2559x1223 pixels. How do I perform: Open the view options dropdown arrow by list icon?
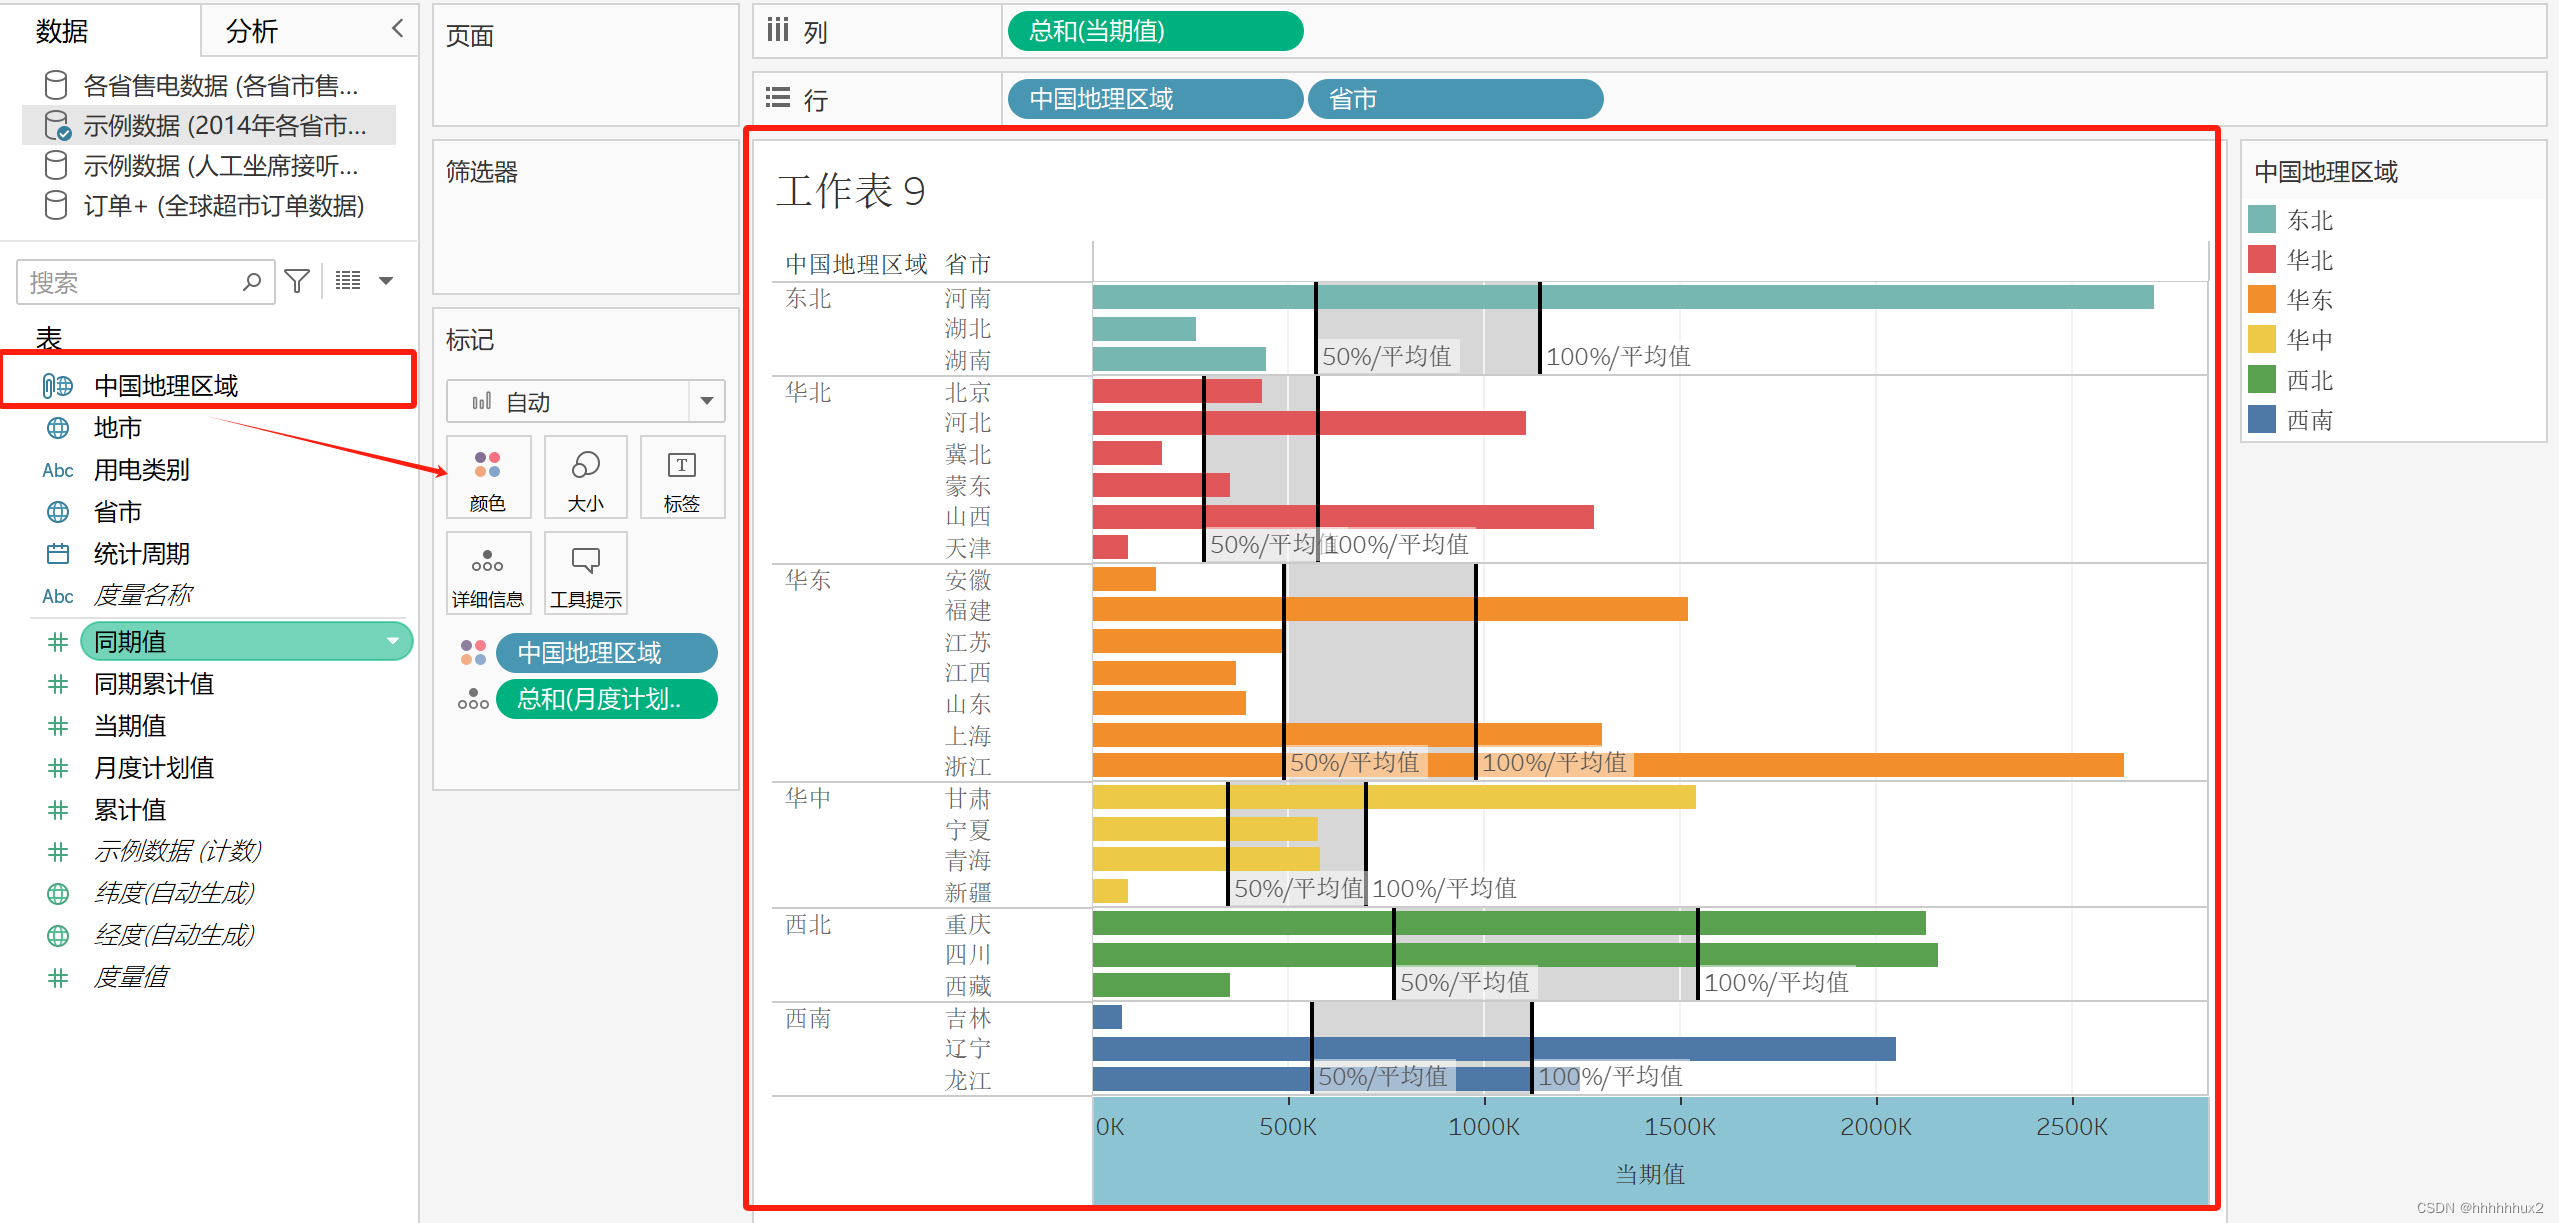click(386, 281)
